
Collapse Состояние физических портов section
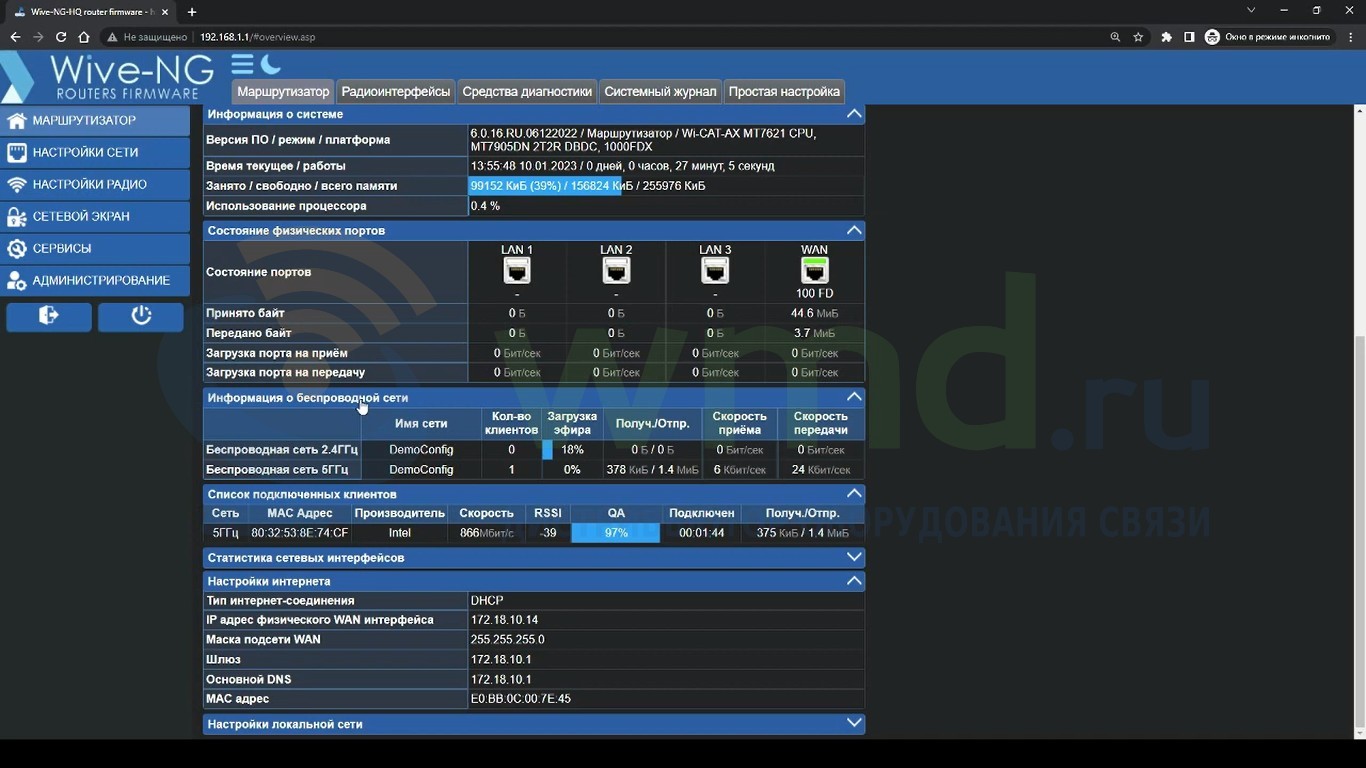854,230
